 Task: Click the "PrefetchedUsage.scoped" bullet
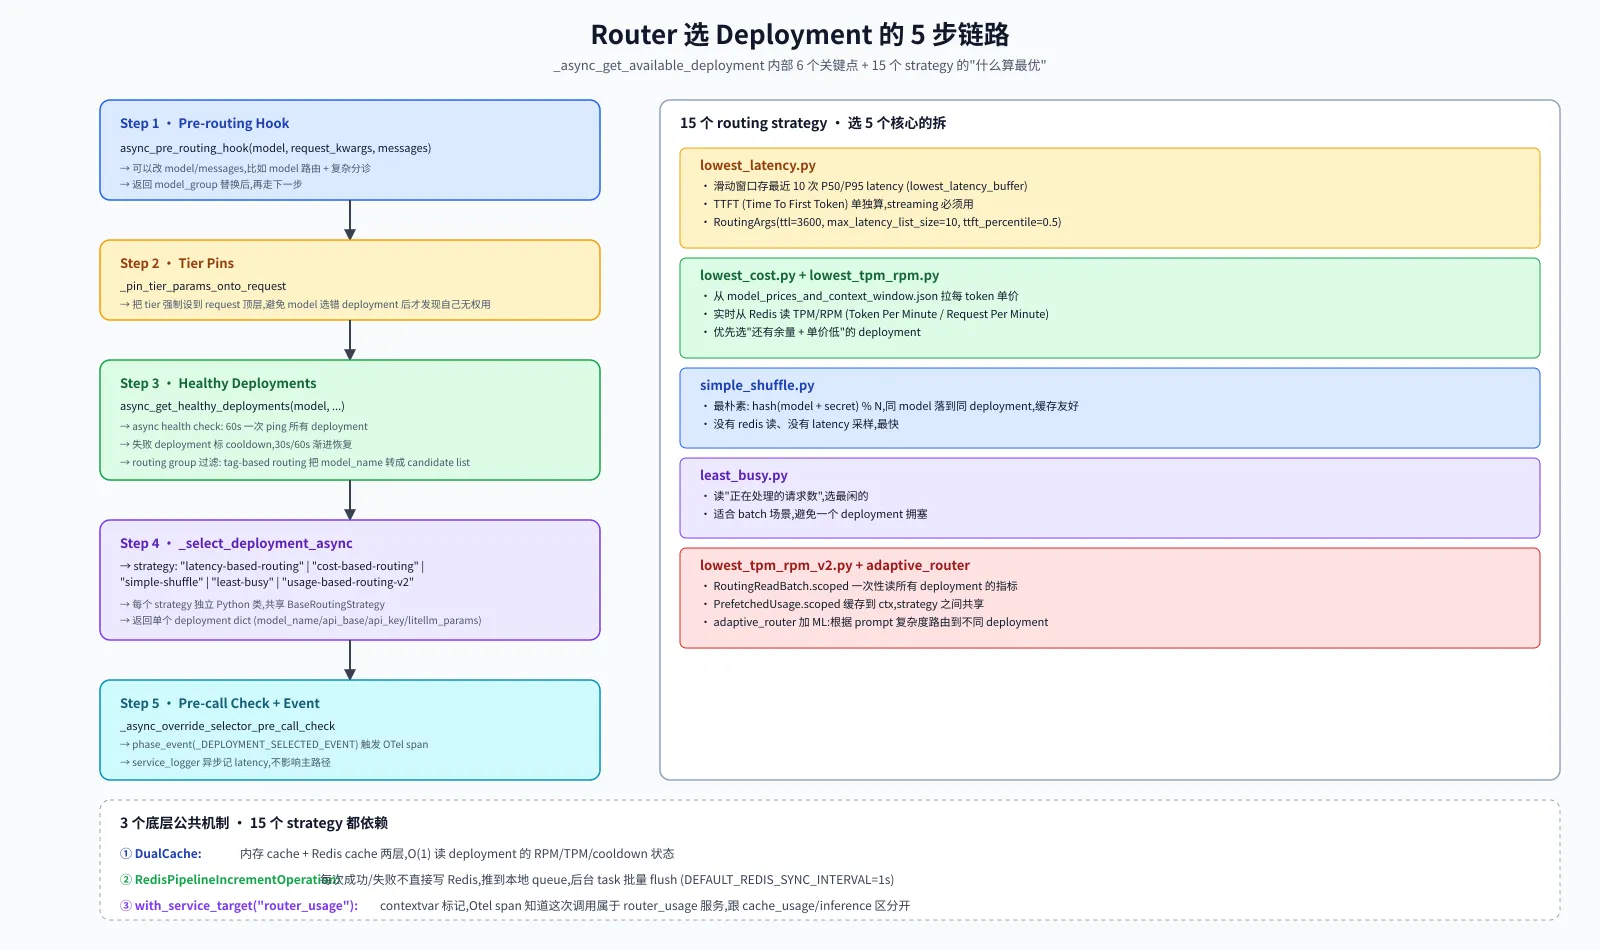point(842,604)
